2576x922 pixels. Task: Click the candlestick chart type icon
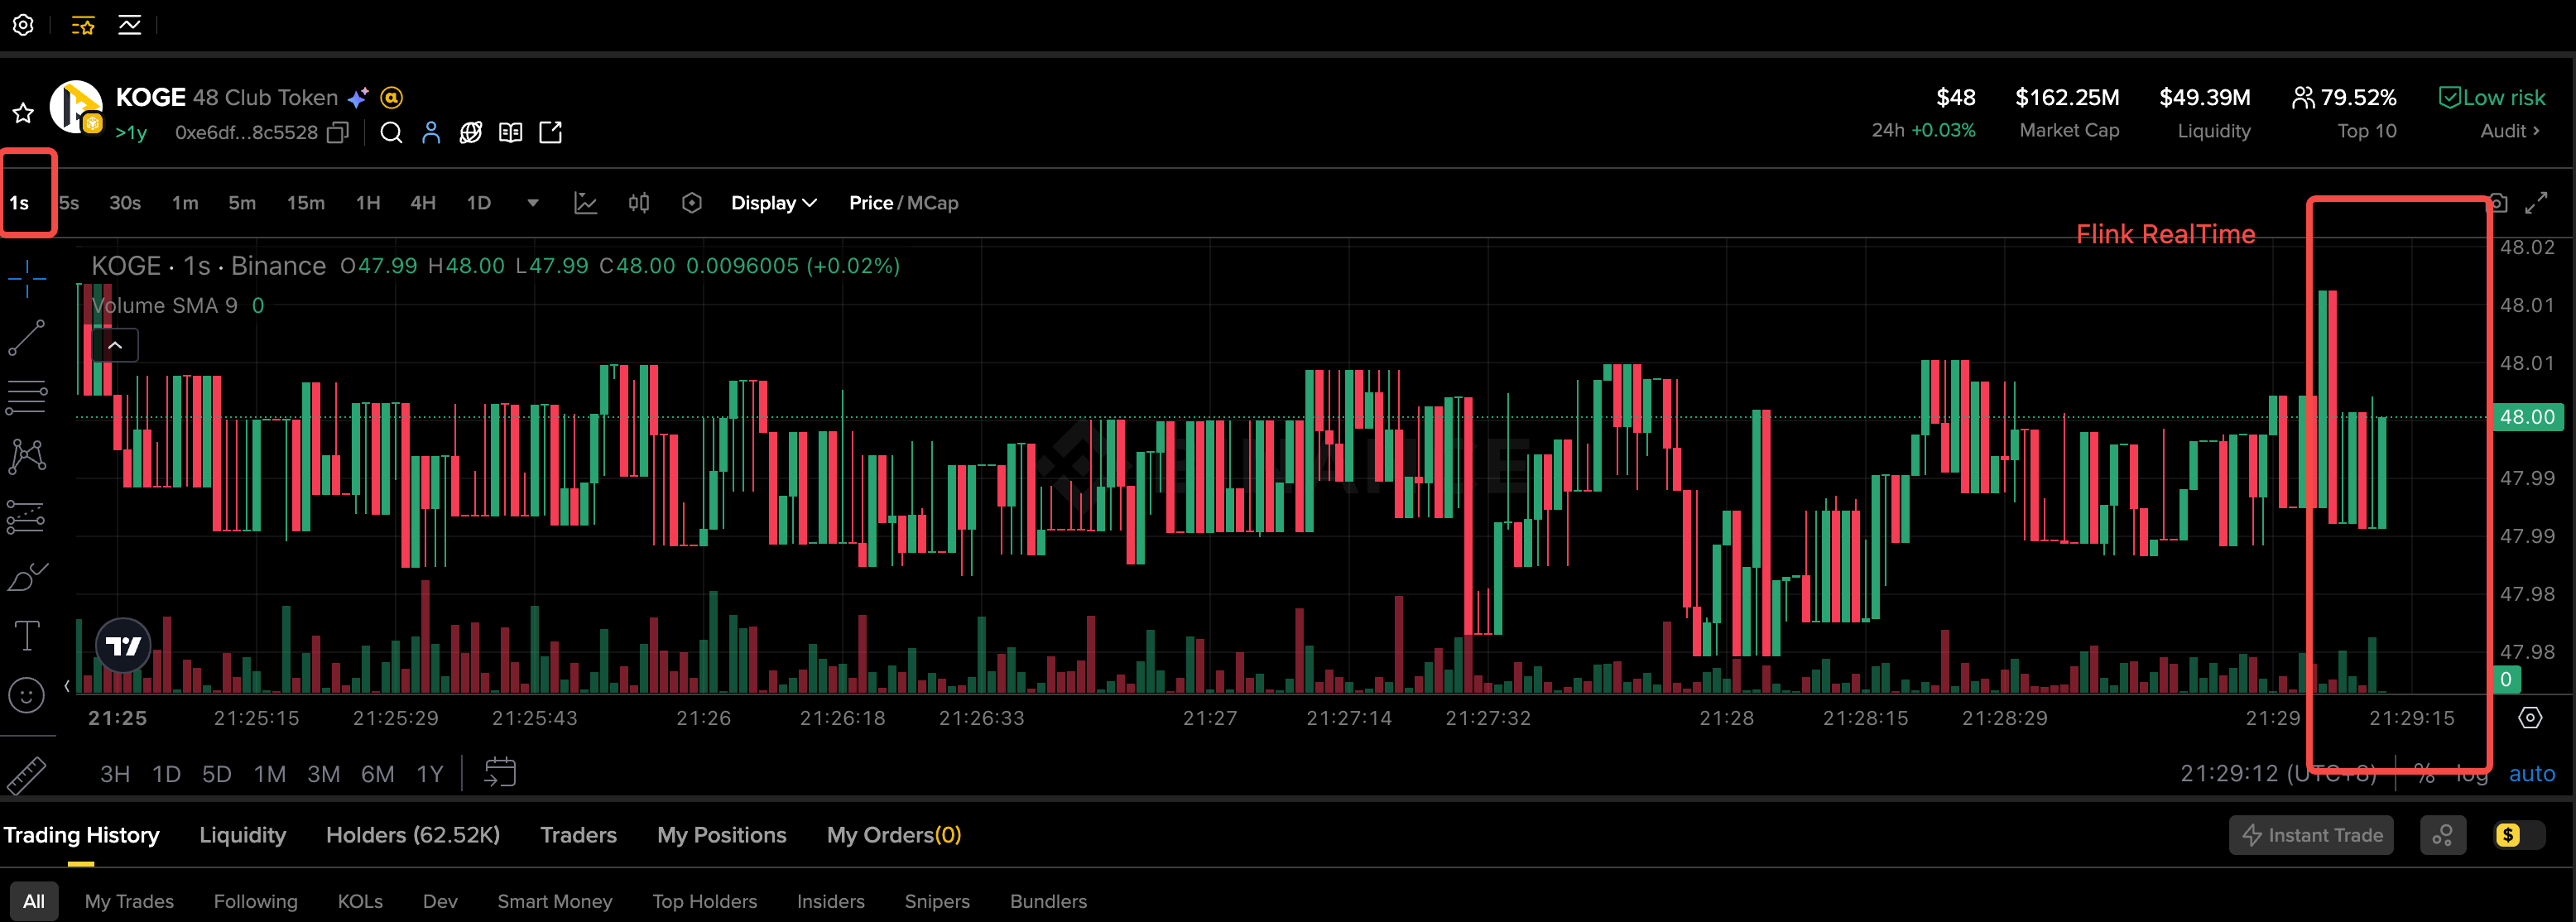point(639,203)
